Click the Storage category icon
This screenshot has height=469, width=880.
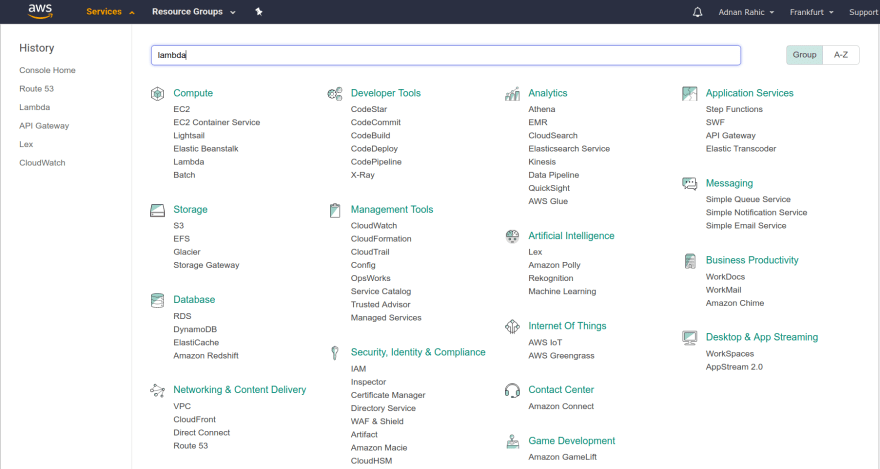pyautogui.click(x=157, y=210)
